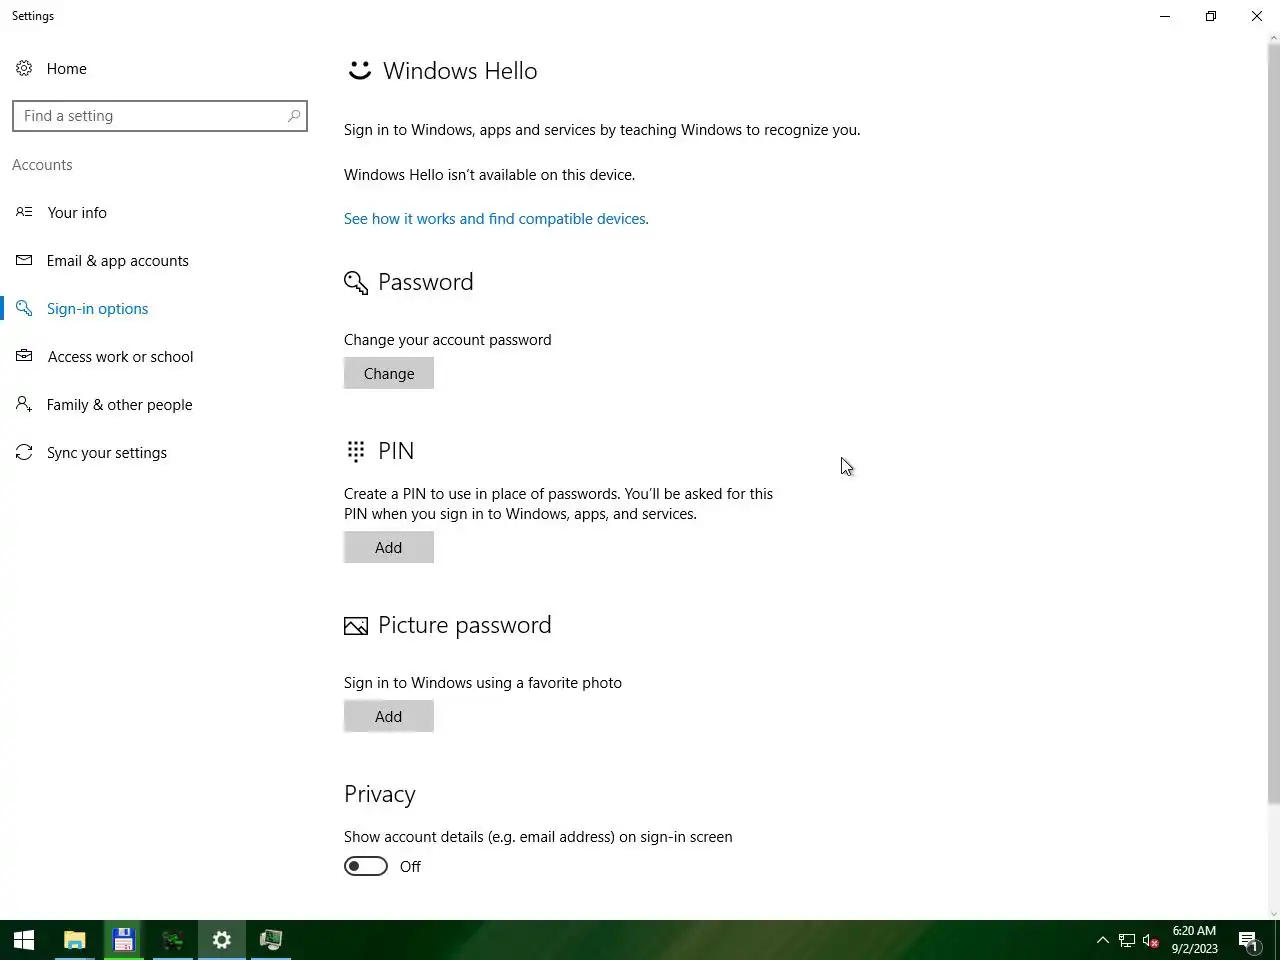Click the Privacy heading text
The width and height of the screenshot is (1280, 960).
pos(380,794)
